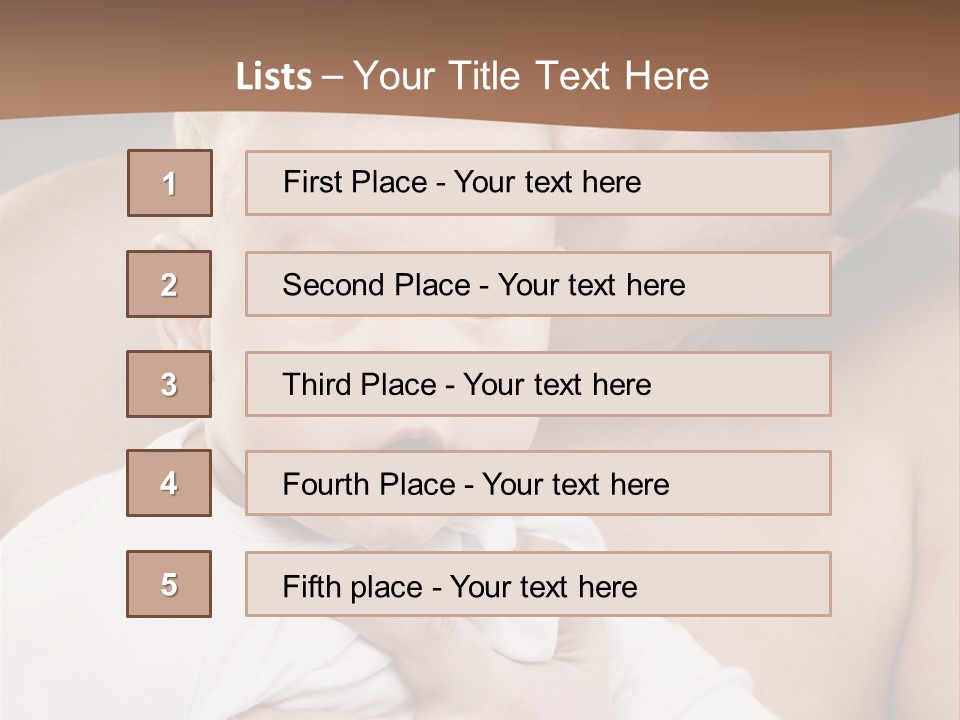Click 'Your text here' in Second Place row
The image size is (960, 720).
(591, 285)
